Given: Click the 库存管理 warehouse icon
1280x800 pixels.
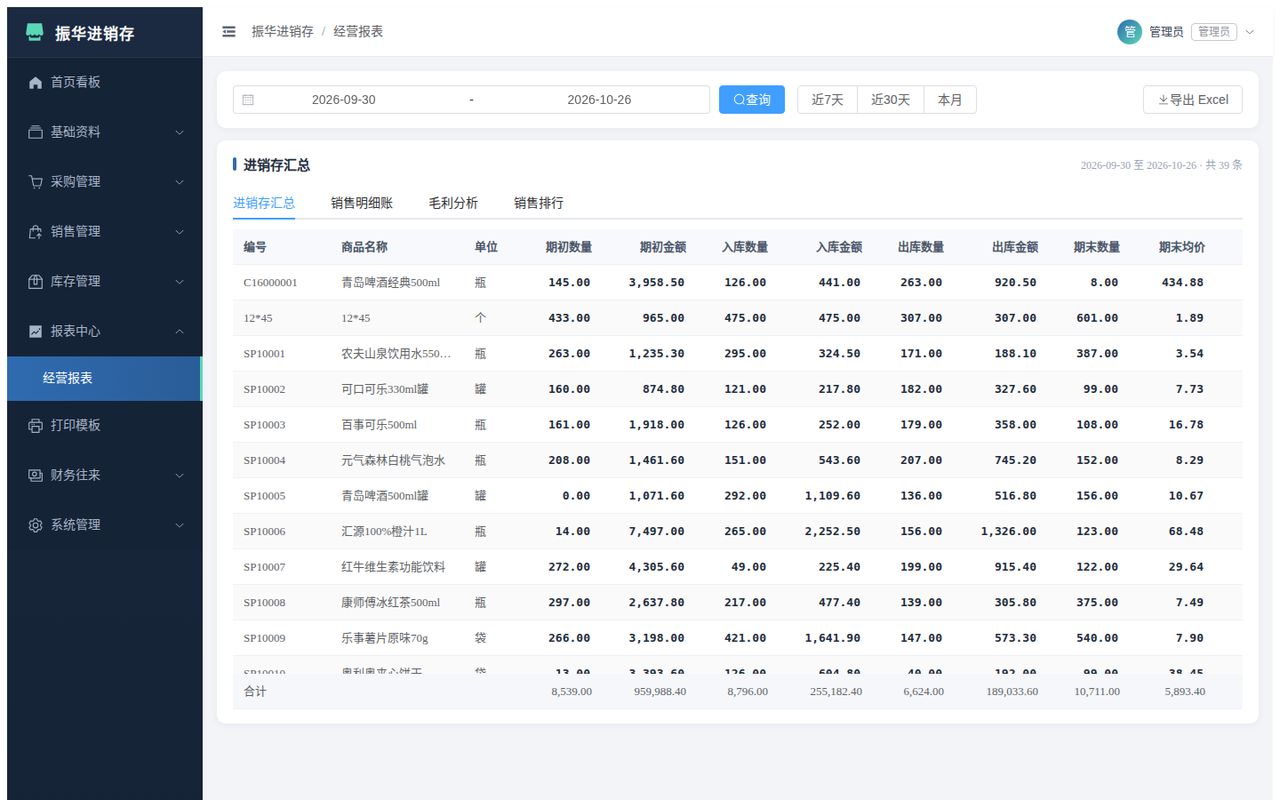Looking at the screenshot, I should [x=35, y=281].
